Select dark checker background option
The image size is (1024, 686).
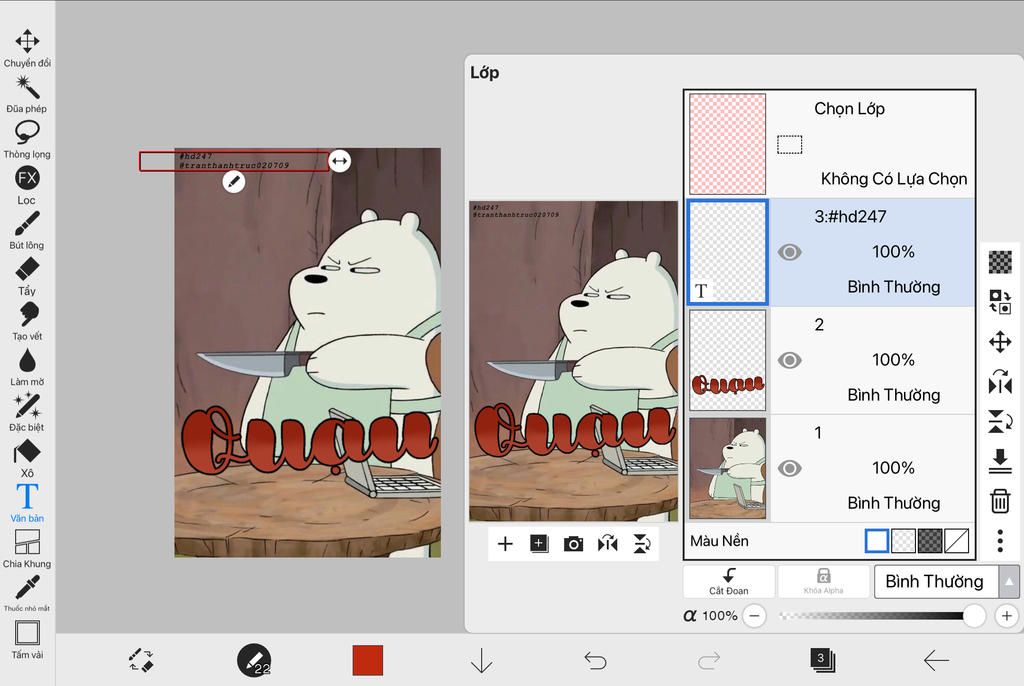(930, 541)
